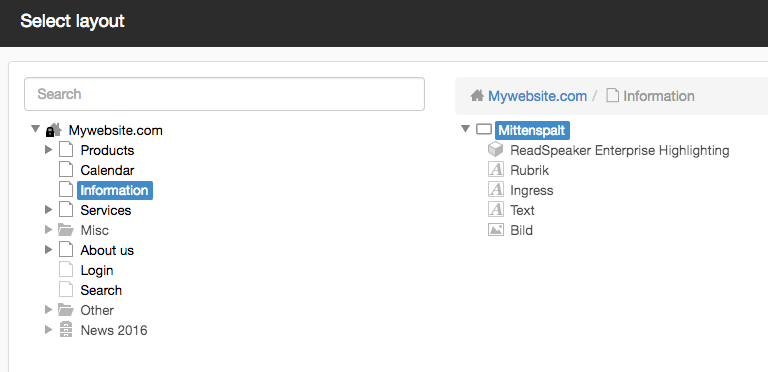Click the Text module A icon
This screenshot has width=768, height=372.
[x=496, y=210]
